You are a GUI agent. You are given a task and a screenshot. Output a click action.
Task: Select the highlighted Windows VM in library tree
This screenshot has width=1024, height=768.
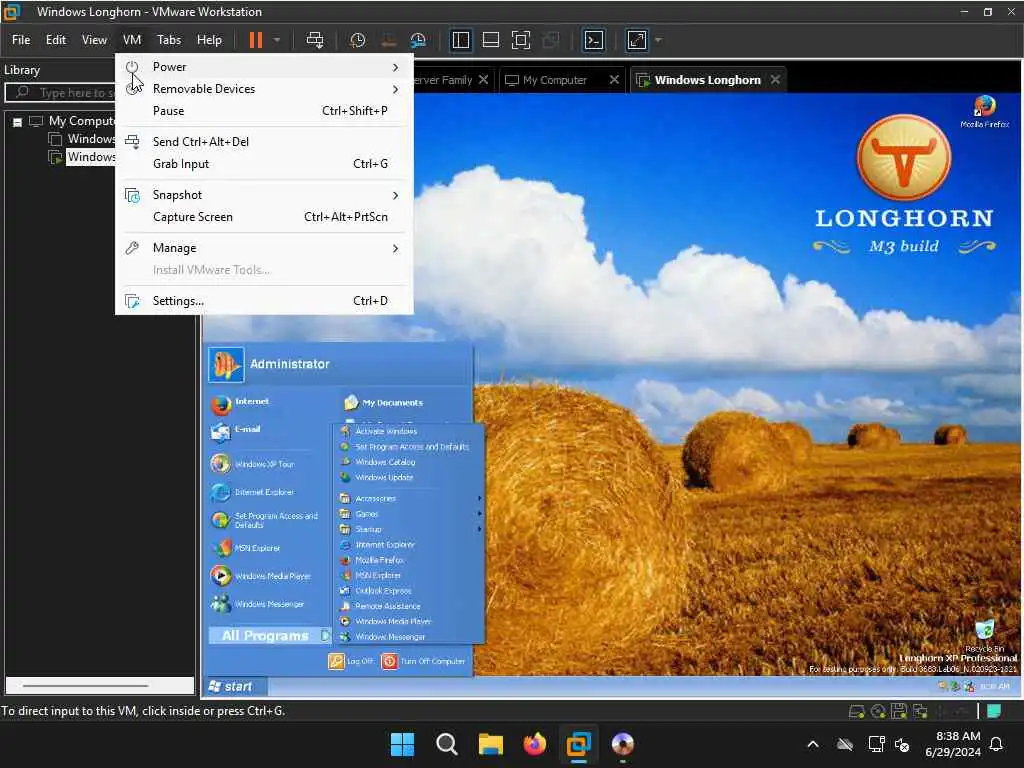pos(91,157)
